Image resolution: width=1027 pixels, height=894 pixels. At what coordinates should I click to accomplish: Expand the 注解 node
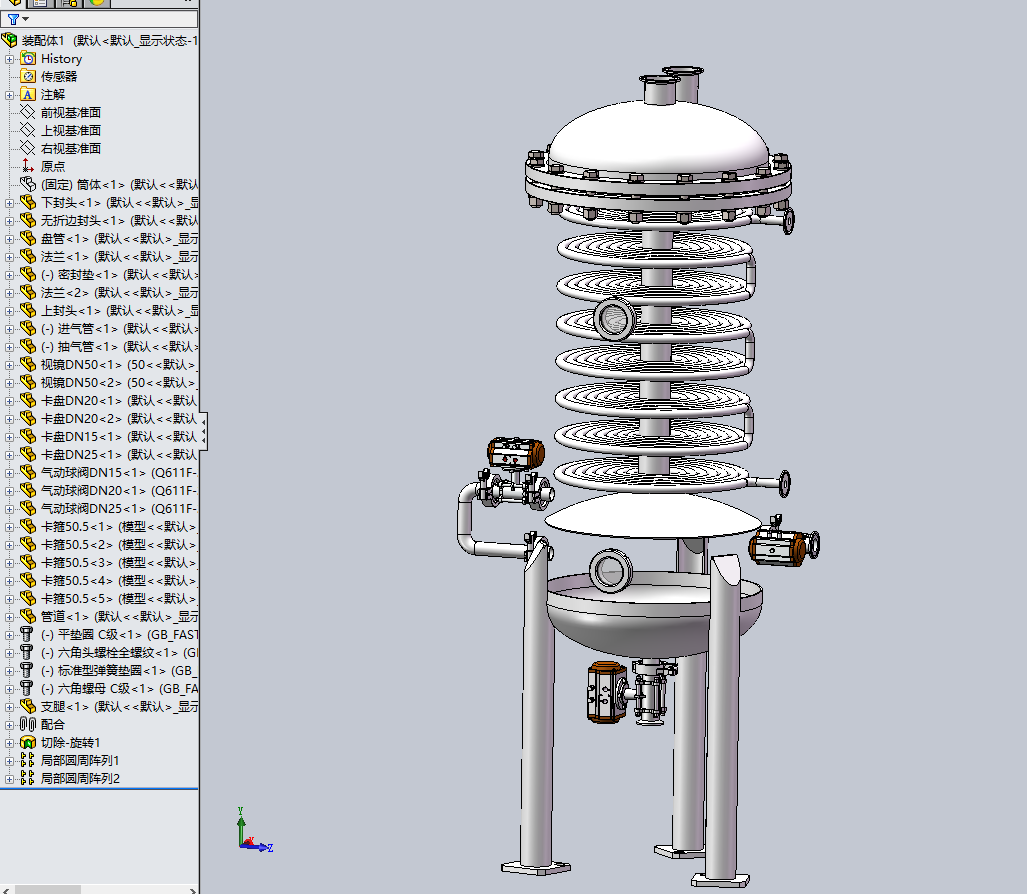tap(9, 95)
